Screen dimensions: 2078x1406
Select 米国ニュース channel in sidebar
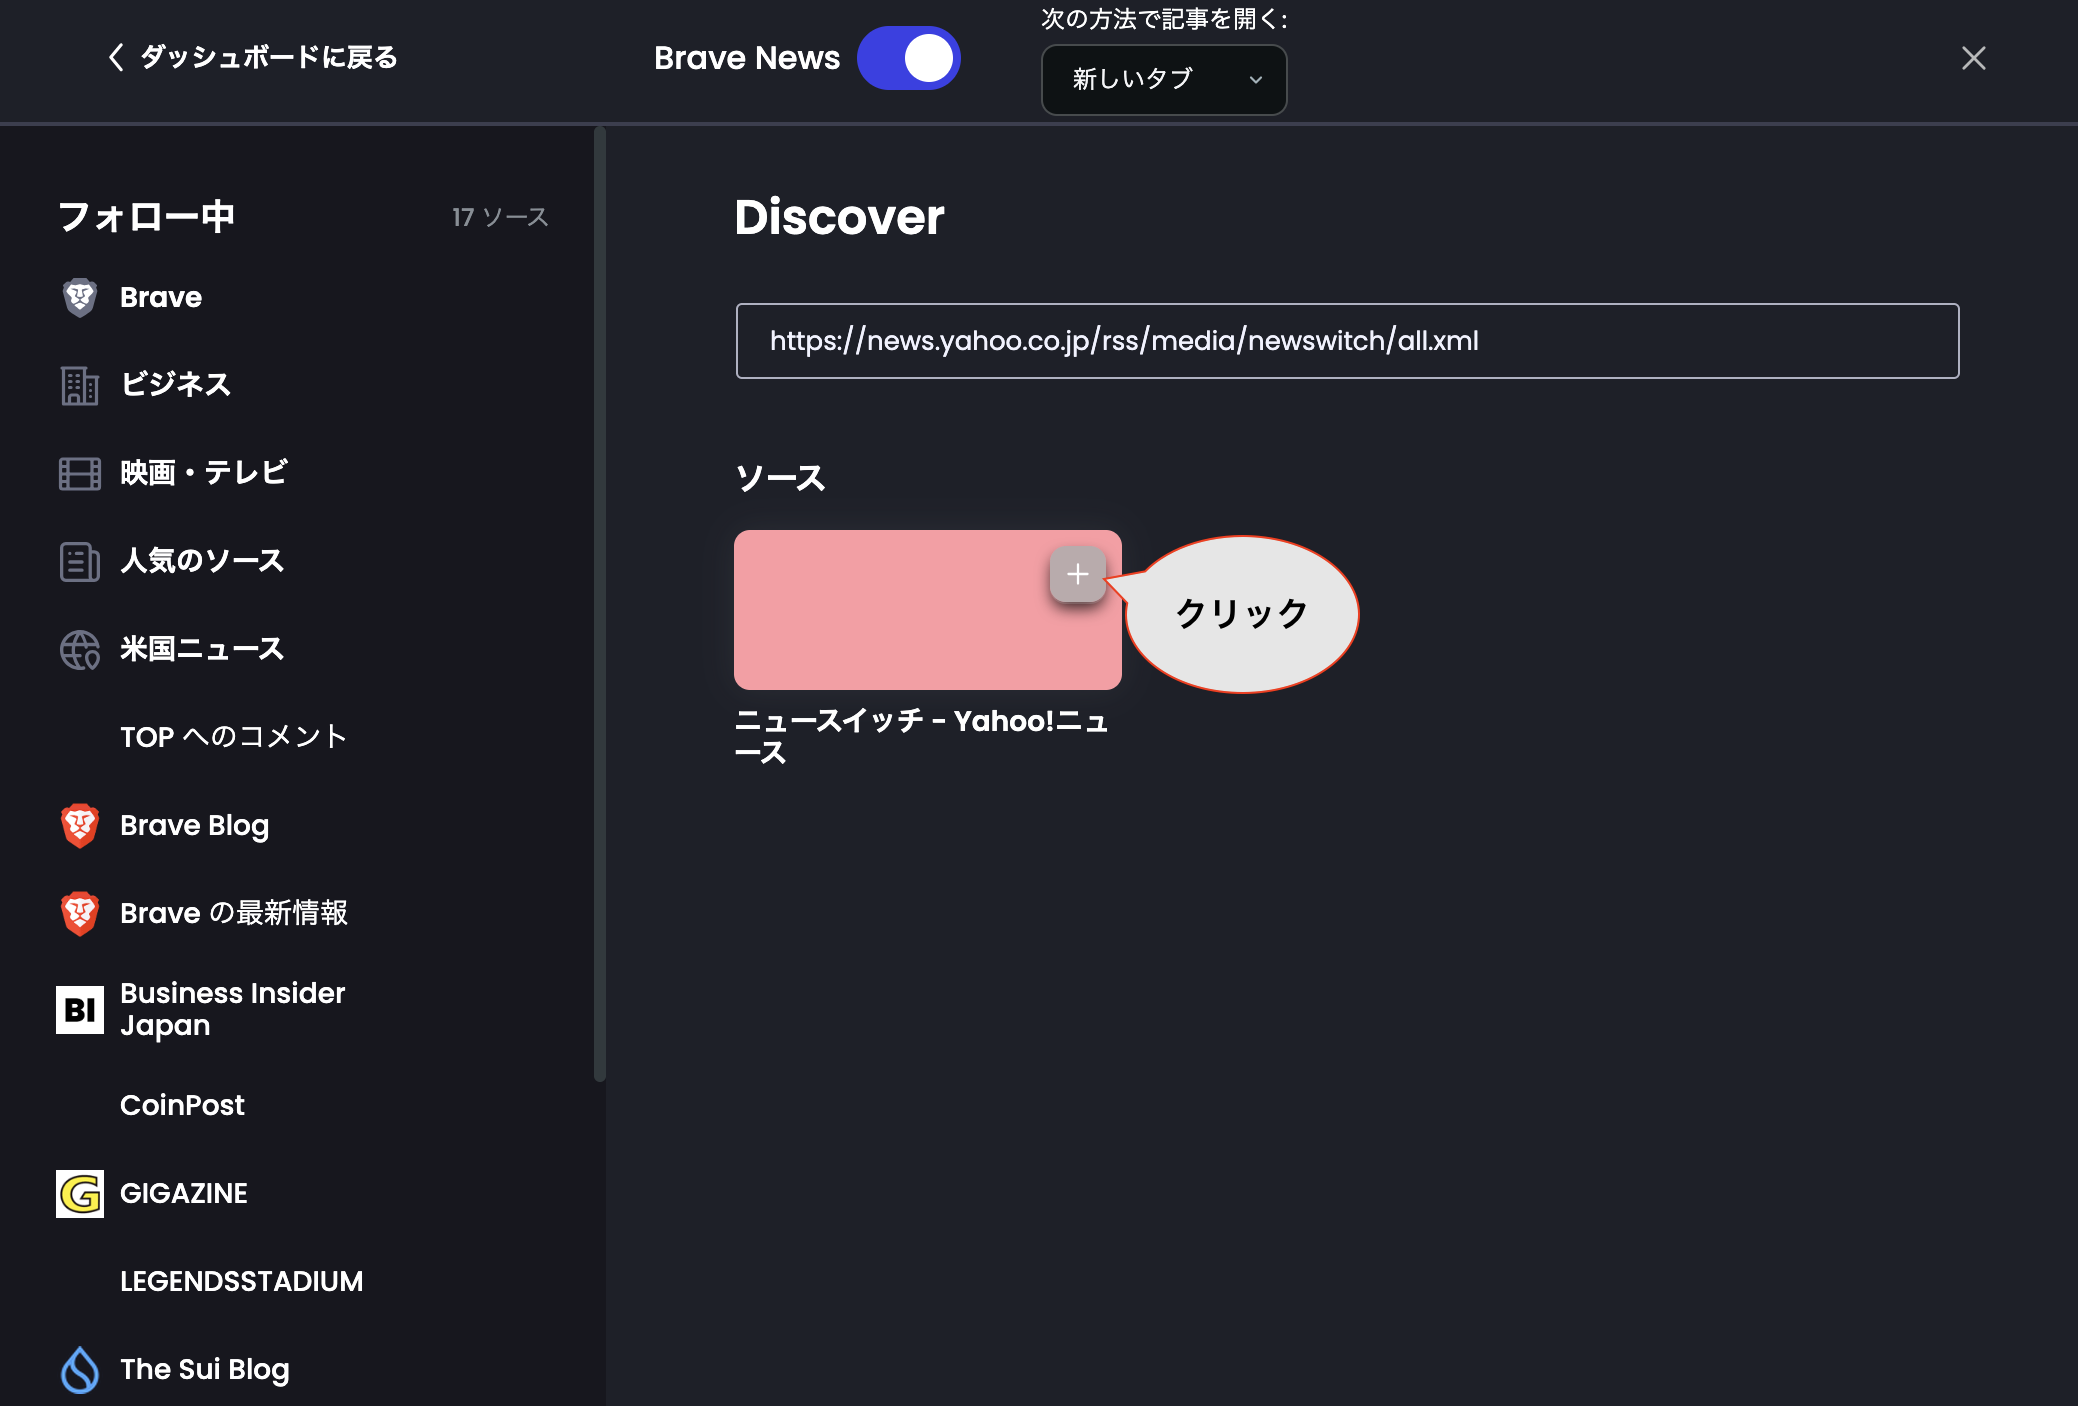point(202,649)
